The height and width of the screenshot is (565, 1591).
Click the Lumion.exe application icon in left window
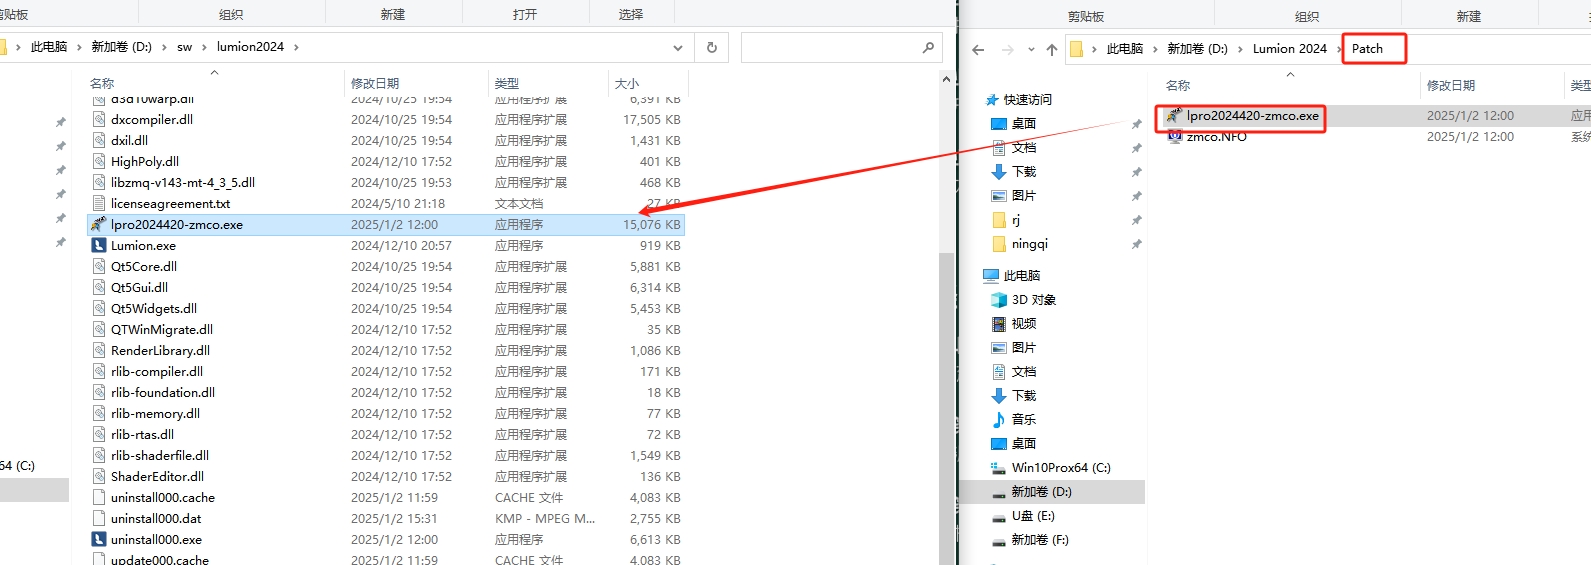tap(99, 245)
